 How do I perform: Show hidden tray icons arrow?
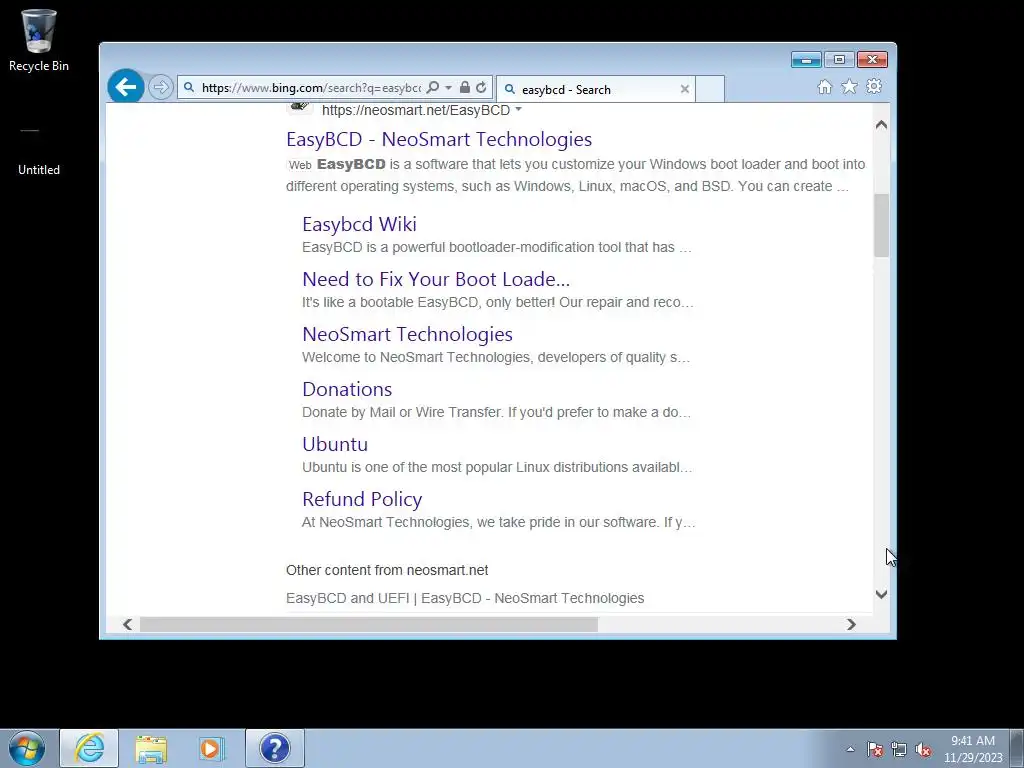[x=850, y=749]
